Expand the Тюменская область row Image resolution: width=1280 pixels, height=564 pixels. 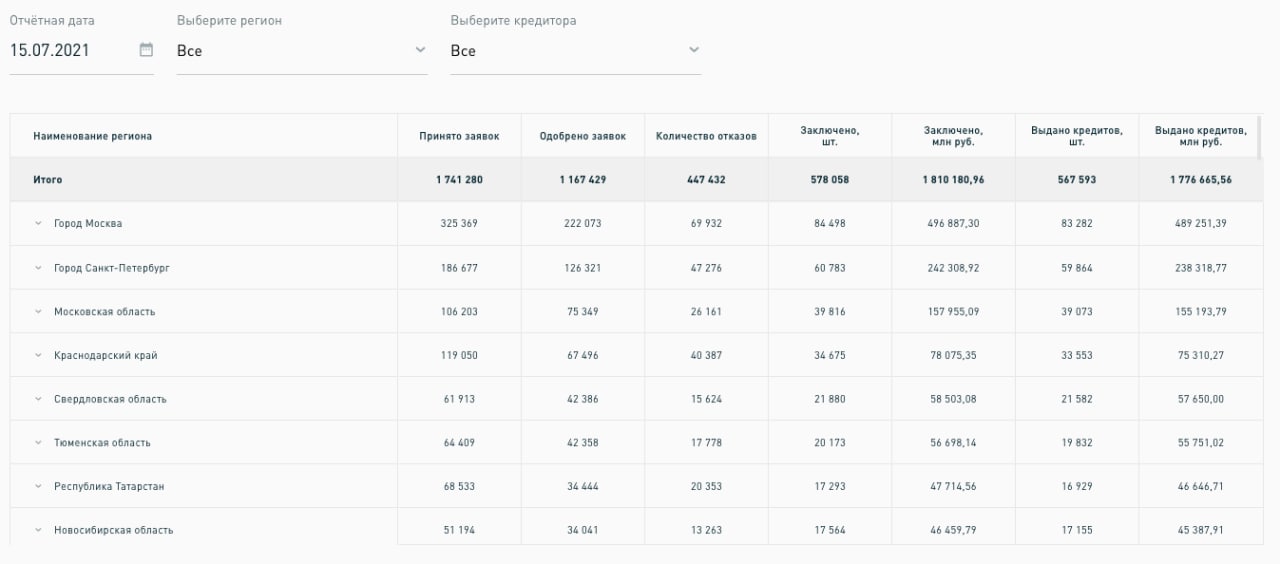[x=39, y=443]
